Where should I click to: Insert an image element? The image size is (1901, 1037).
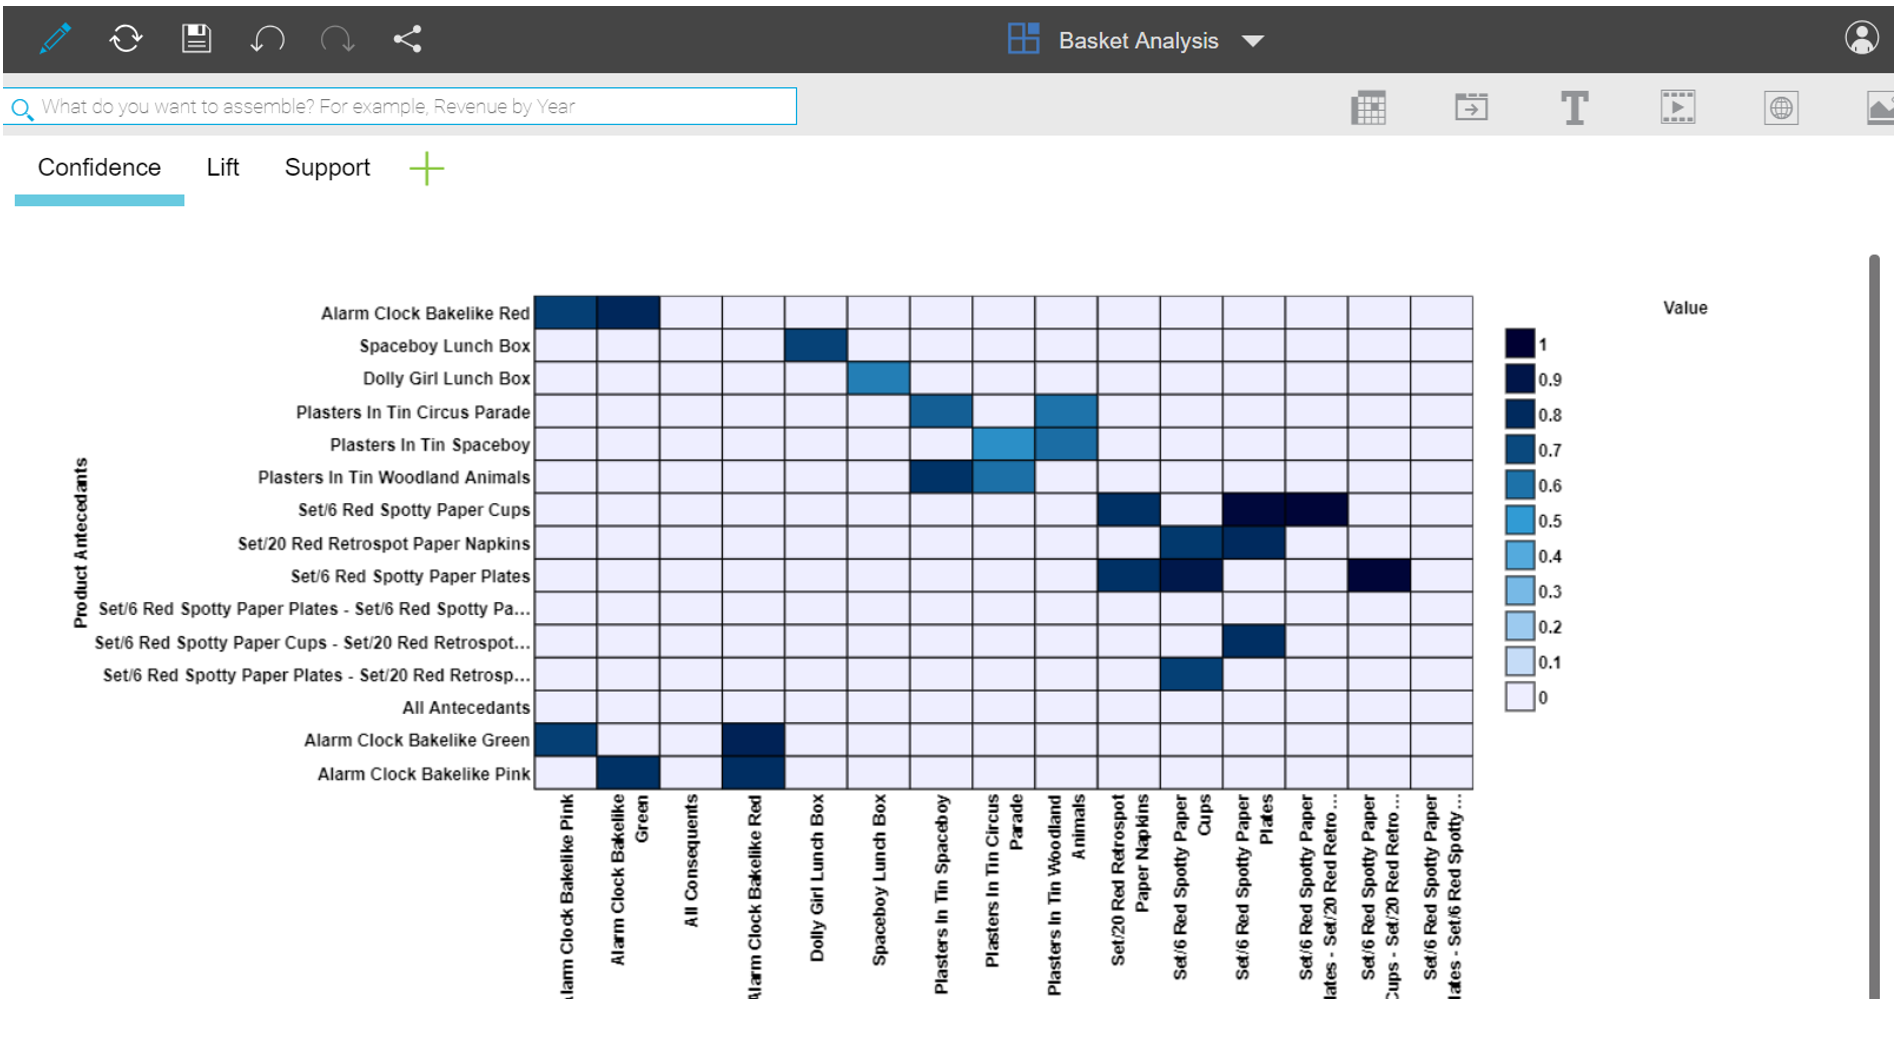pyautogui.click(x=1883, y=107)
